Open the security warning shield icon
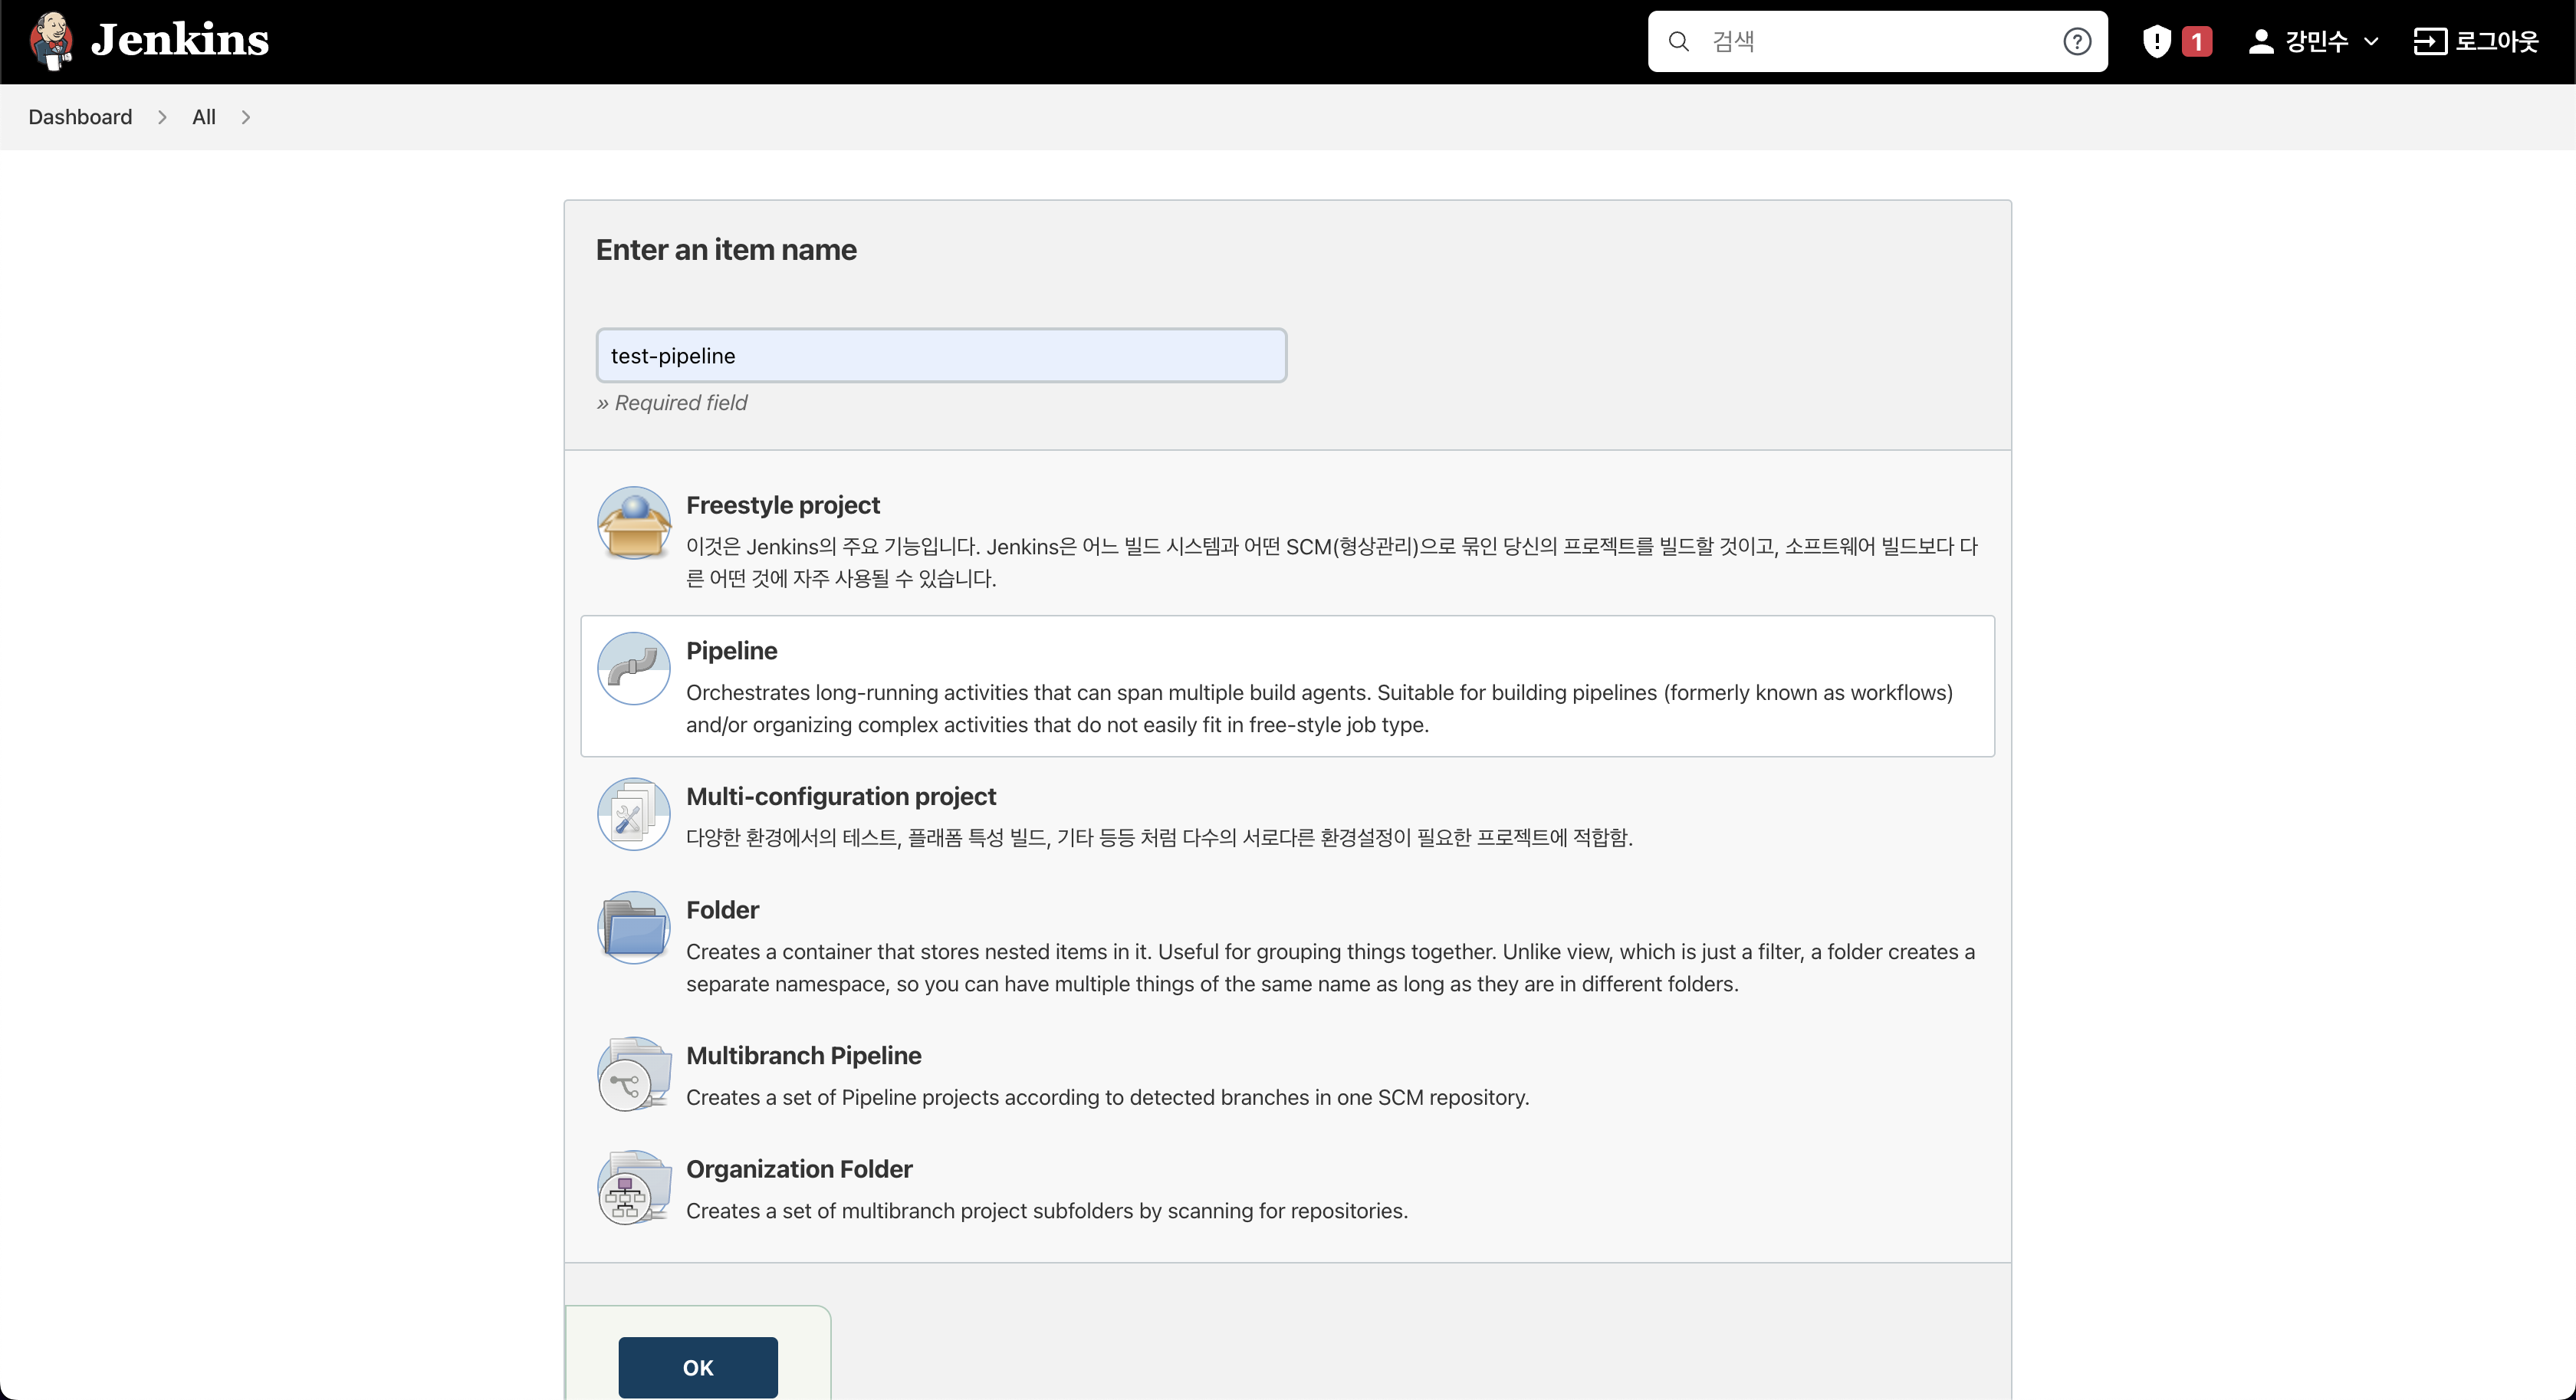2576x1400 pixels. [2157, 41]
